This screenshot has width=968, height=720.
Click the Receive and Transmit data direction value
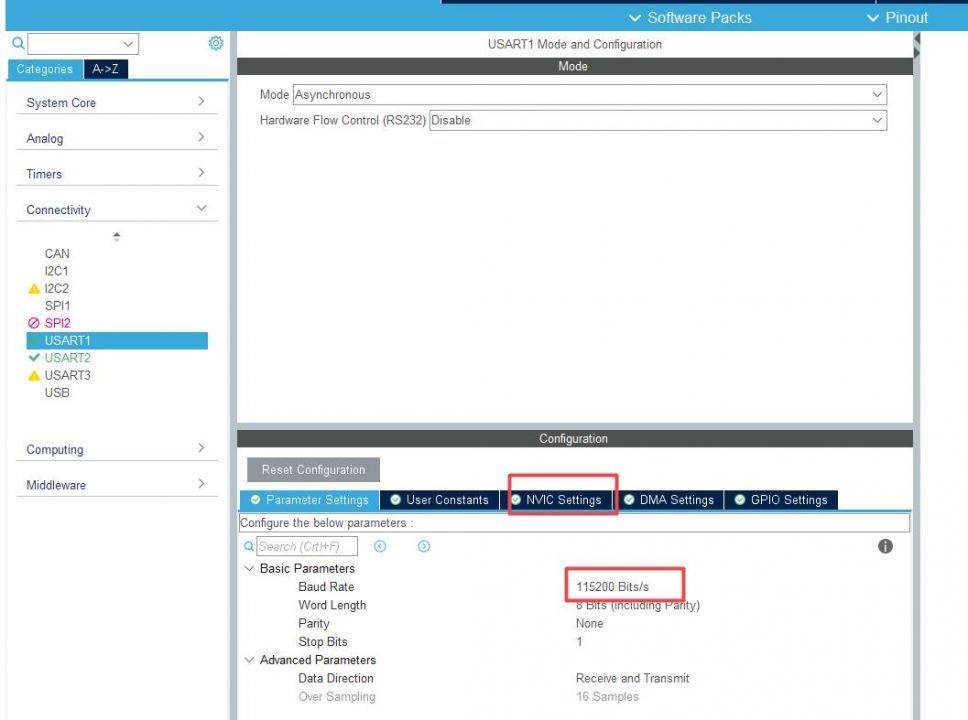point(632,678)
